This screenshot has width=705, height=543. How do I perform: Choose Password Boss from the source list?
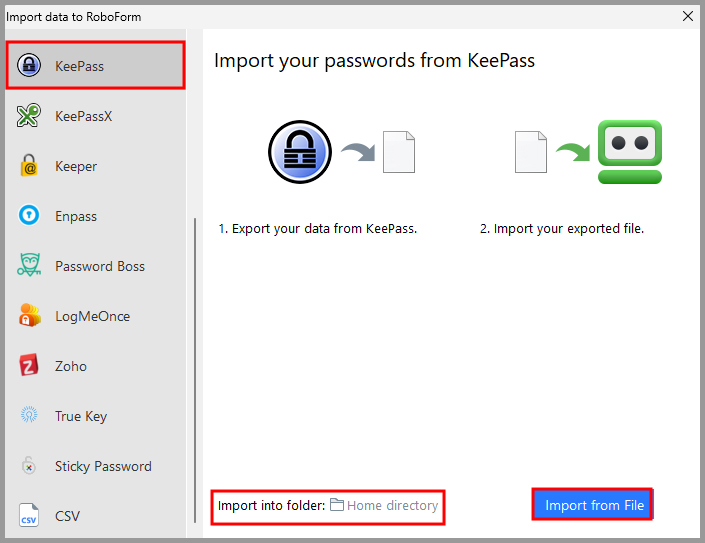tap(100, 267)
